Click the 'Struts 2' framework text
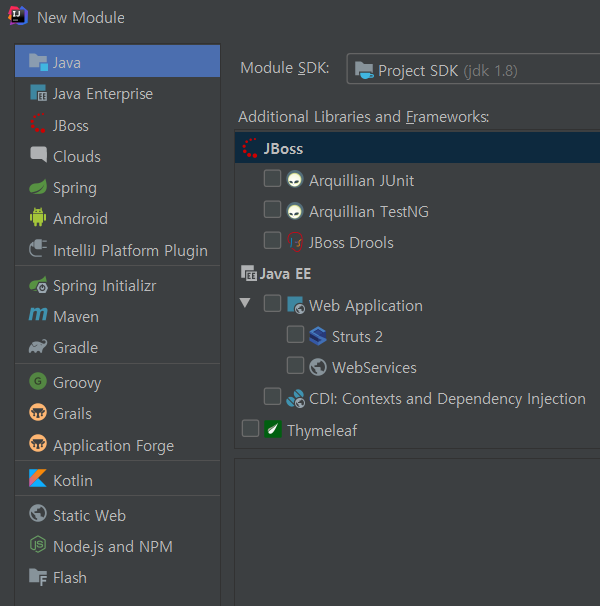 click(x=357, y=337)
